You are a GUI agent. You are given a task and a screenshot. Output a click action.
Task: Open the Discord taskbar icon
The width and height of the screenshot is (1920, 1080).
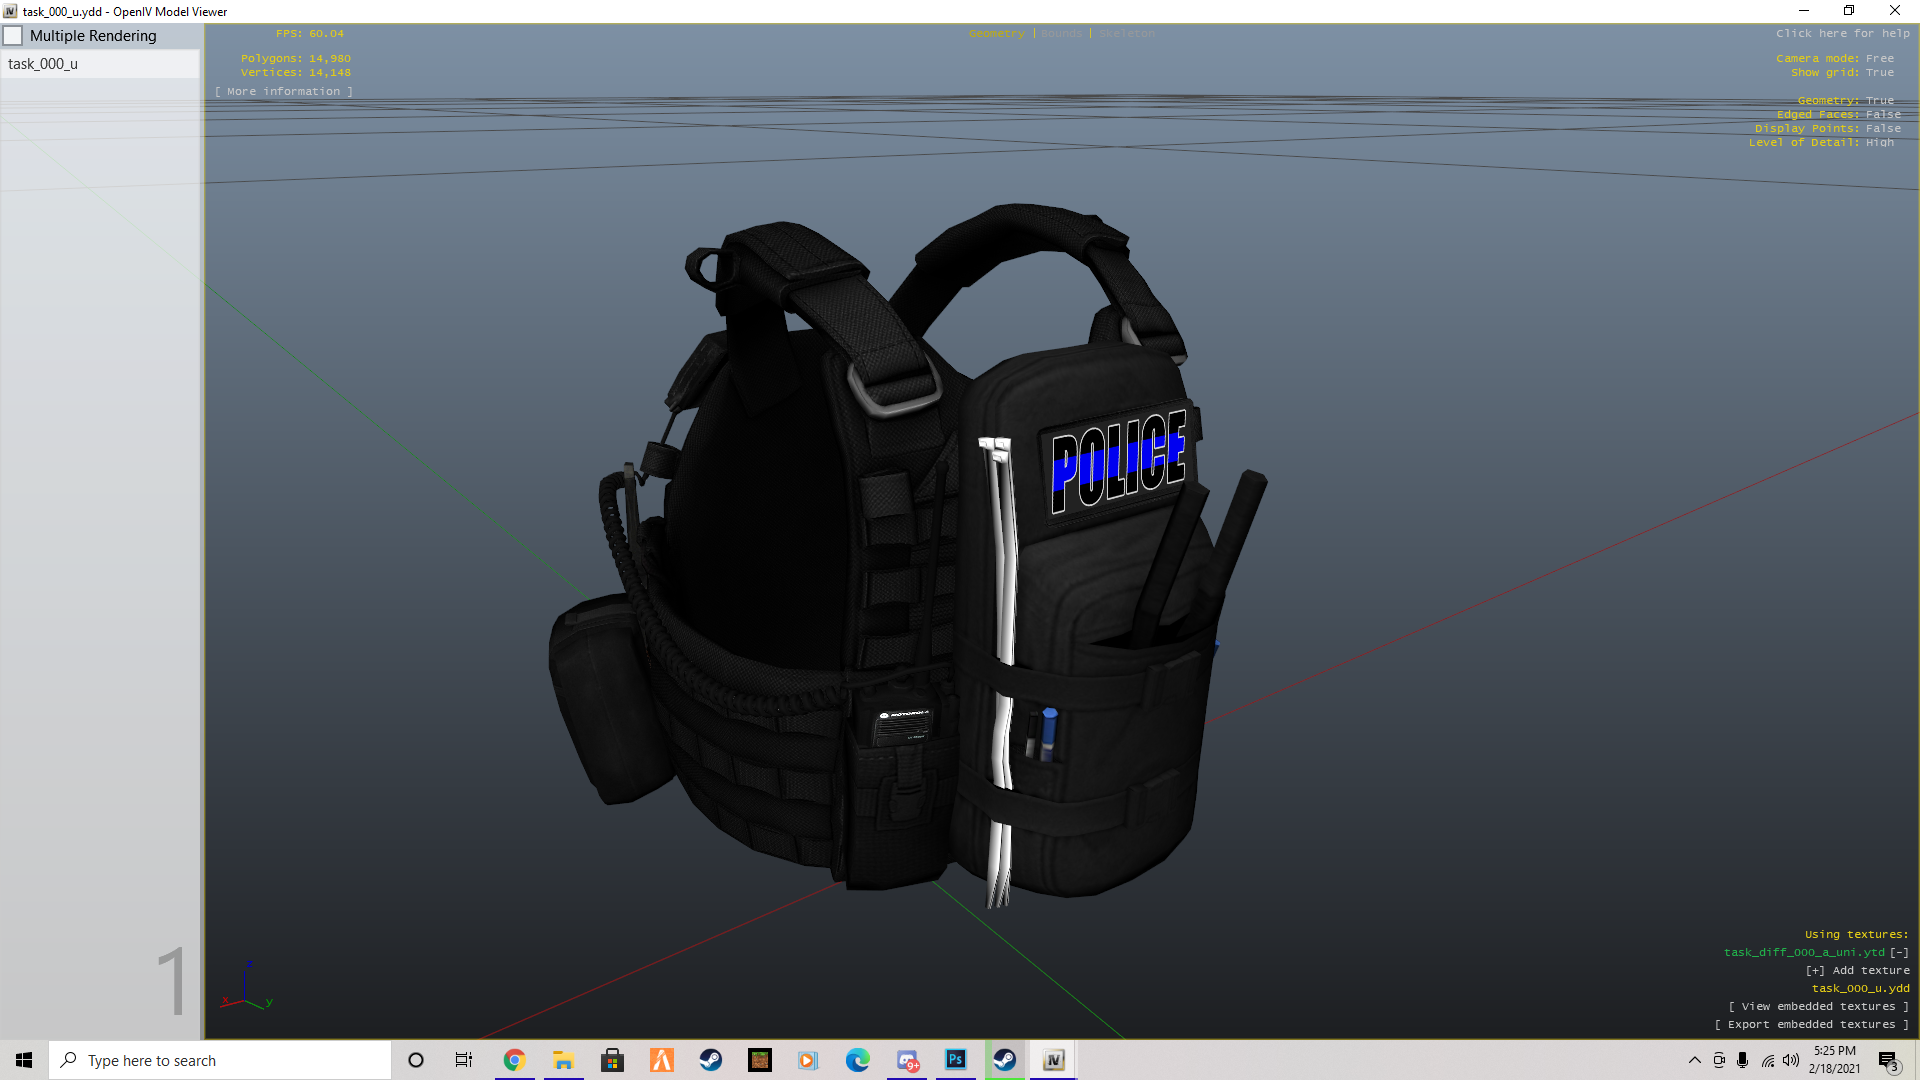pos(907,1060)
